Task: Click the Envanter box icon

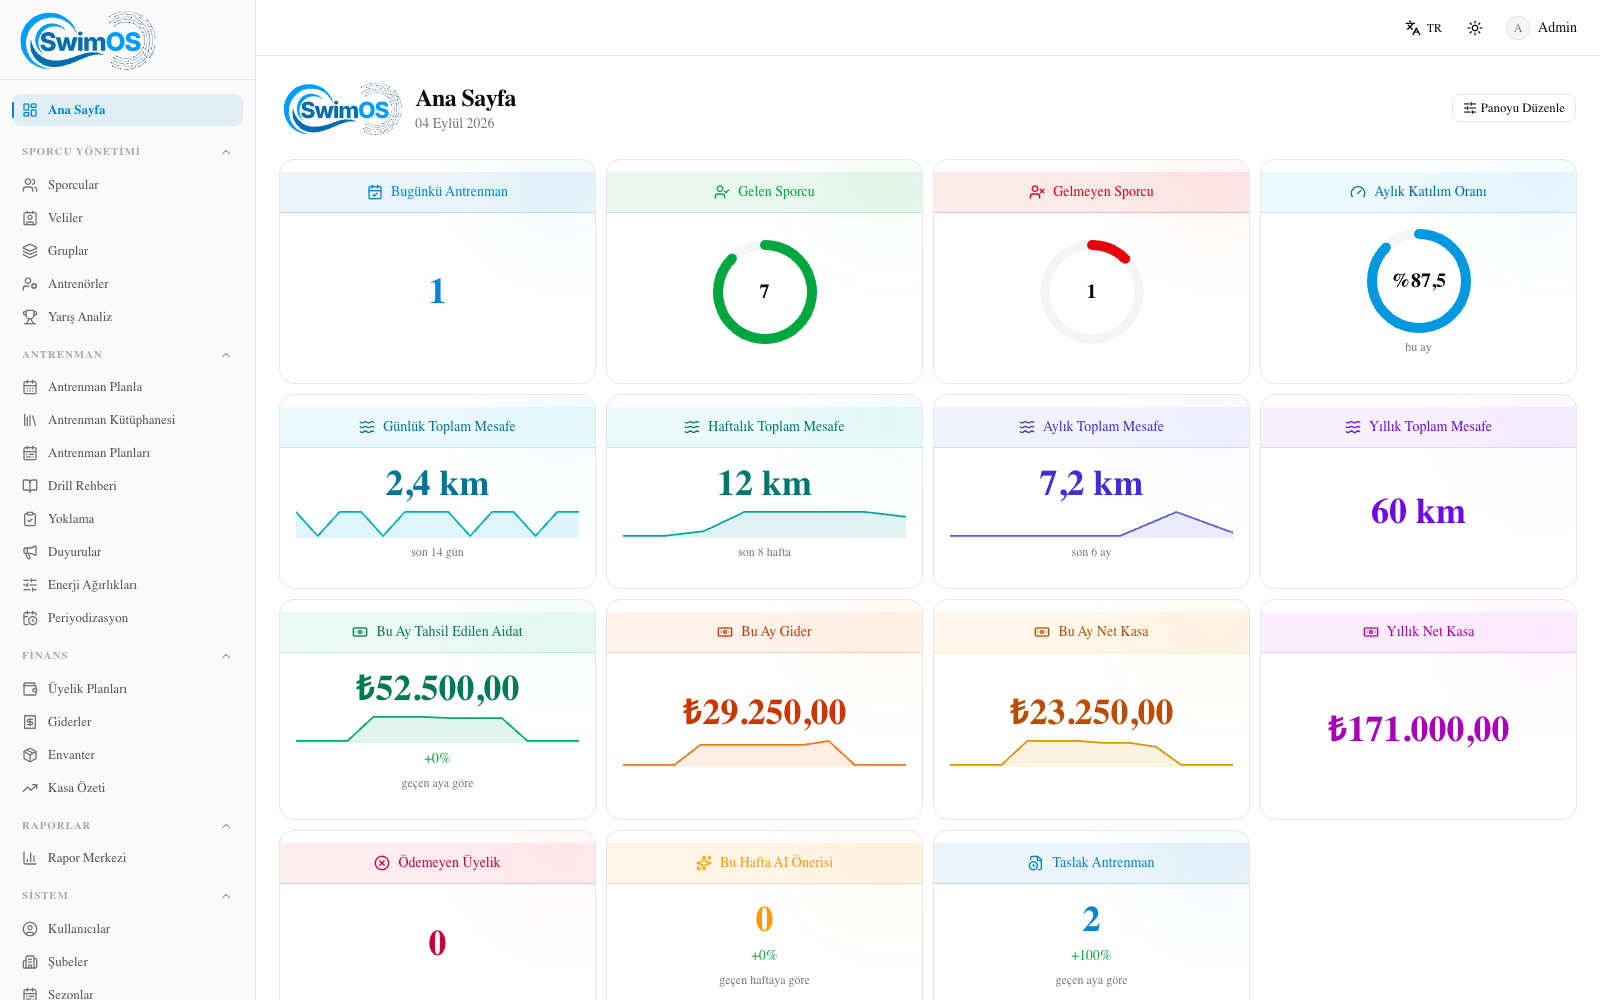Action: [x=30, y=755]
